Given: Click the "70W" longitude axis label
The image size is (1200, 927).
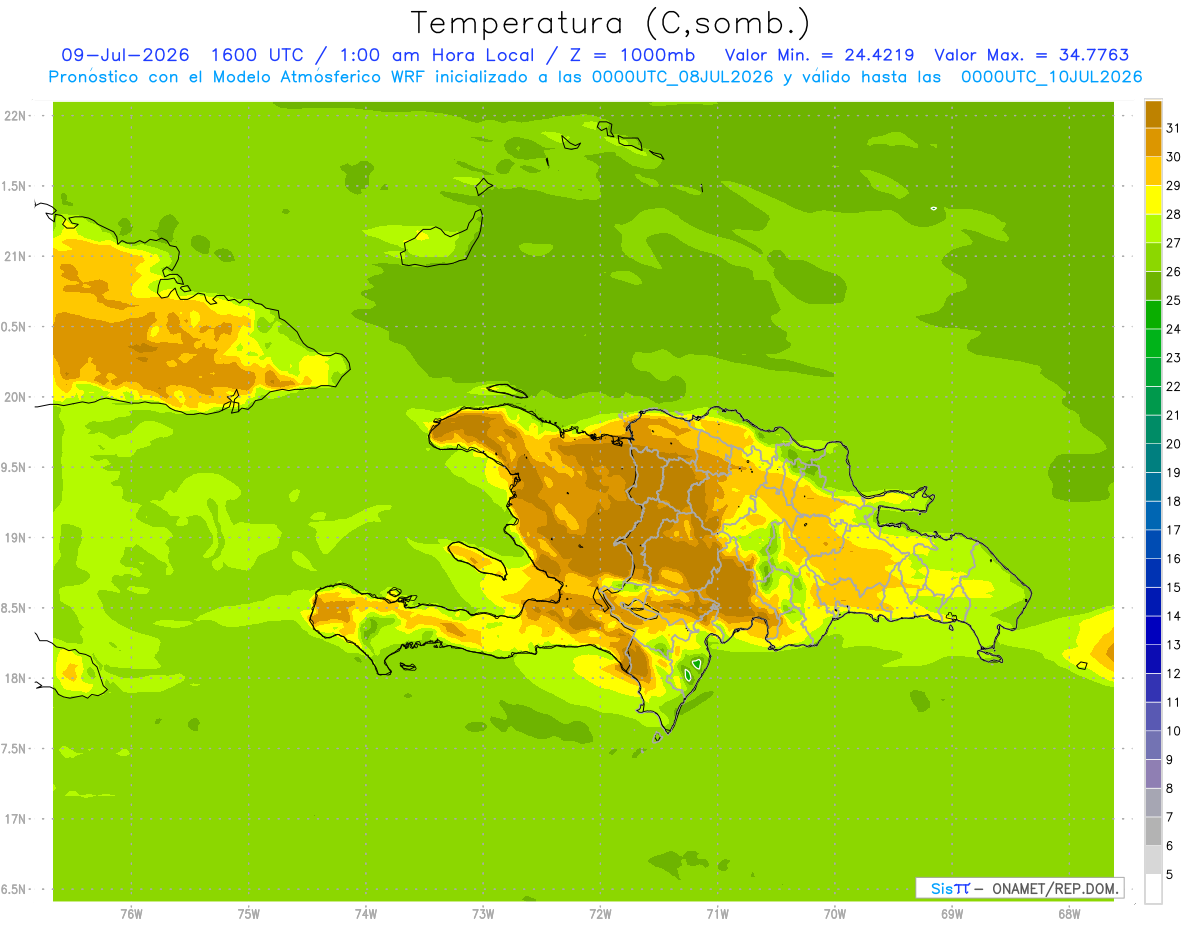Looking at the screenshot, I should click(835, 914).
